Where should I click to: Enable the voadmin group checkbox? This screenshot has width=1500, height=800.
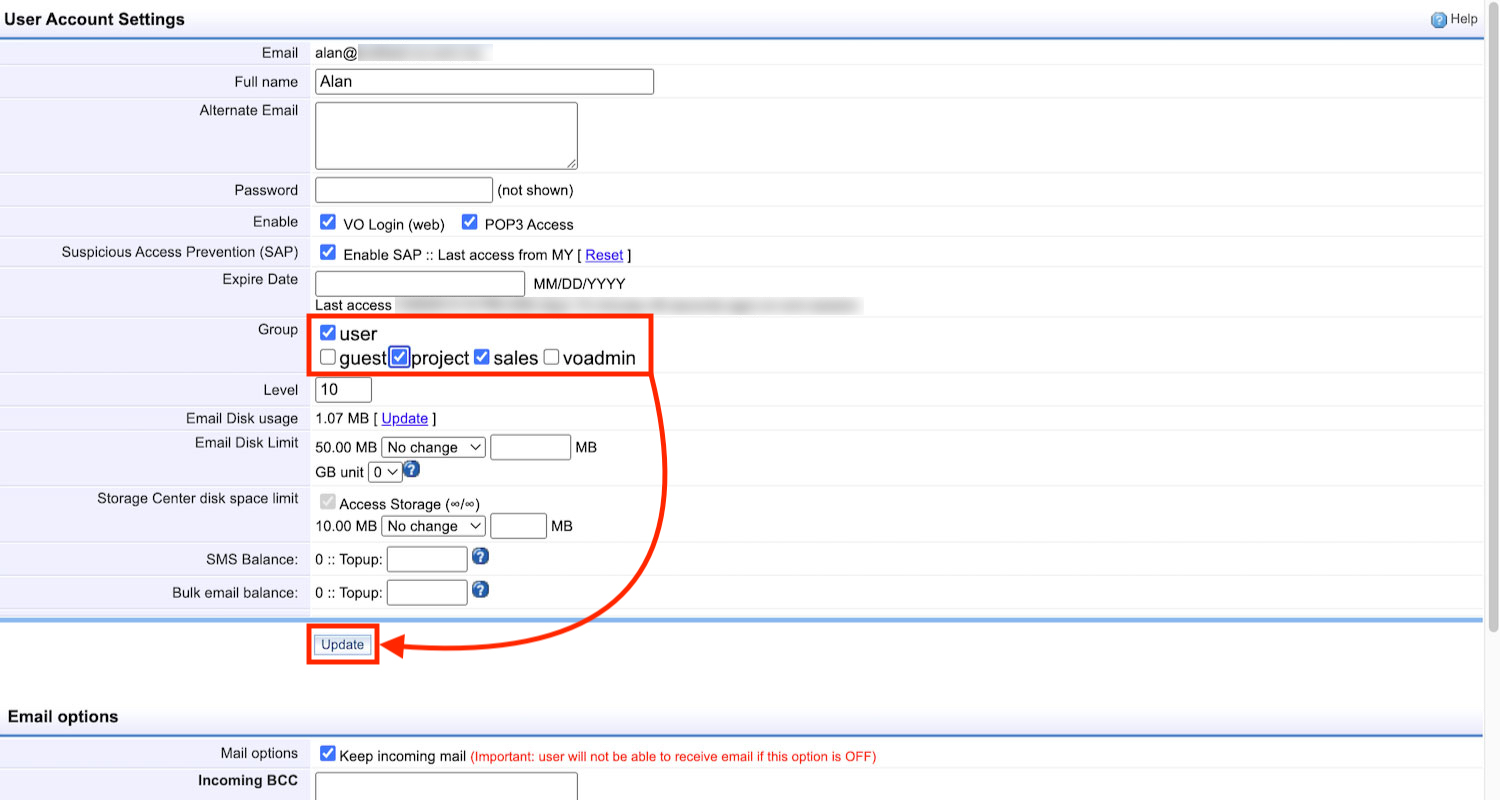[551, 357]
